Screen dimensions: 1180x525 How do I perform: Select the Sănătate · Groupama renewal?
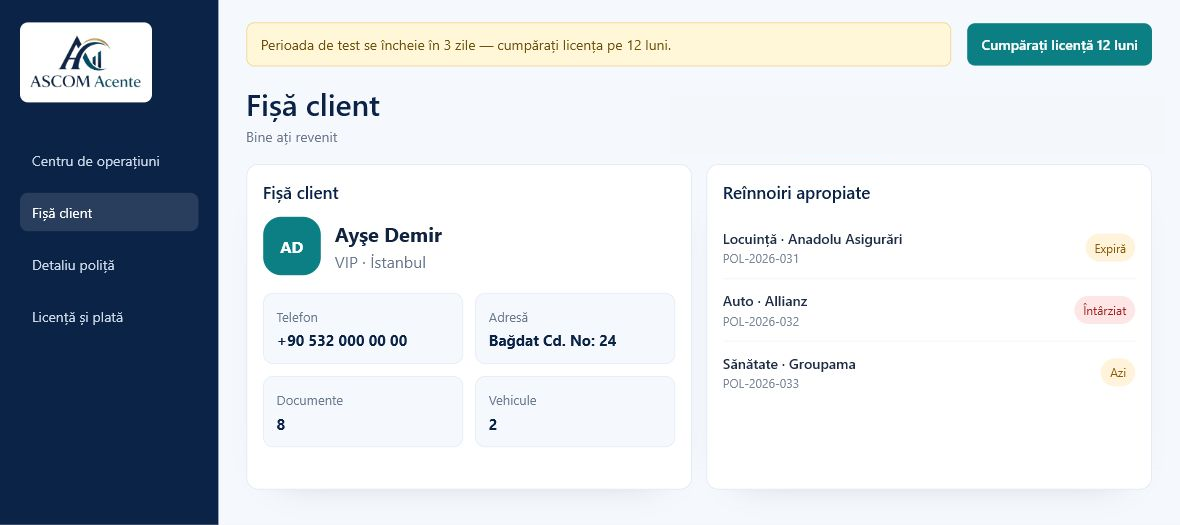(929, 373)
